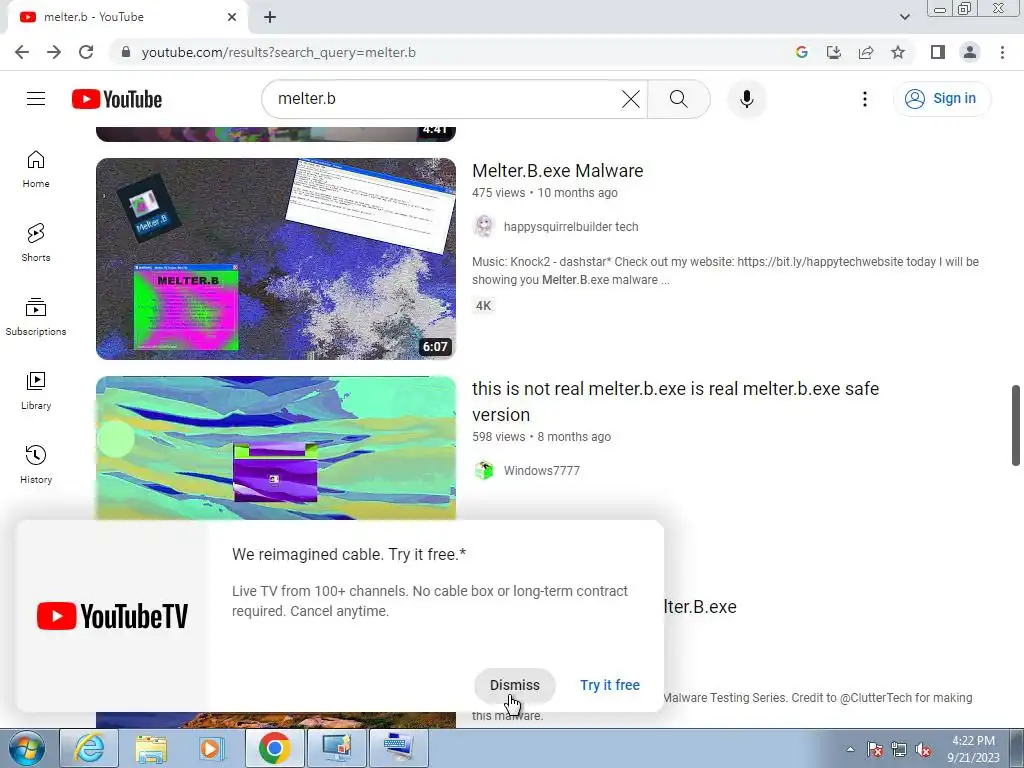Open History in the sidebar

(36, 464)
